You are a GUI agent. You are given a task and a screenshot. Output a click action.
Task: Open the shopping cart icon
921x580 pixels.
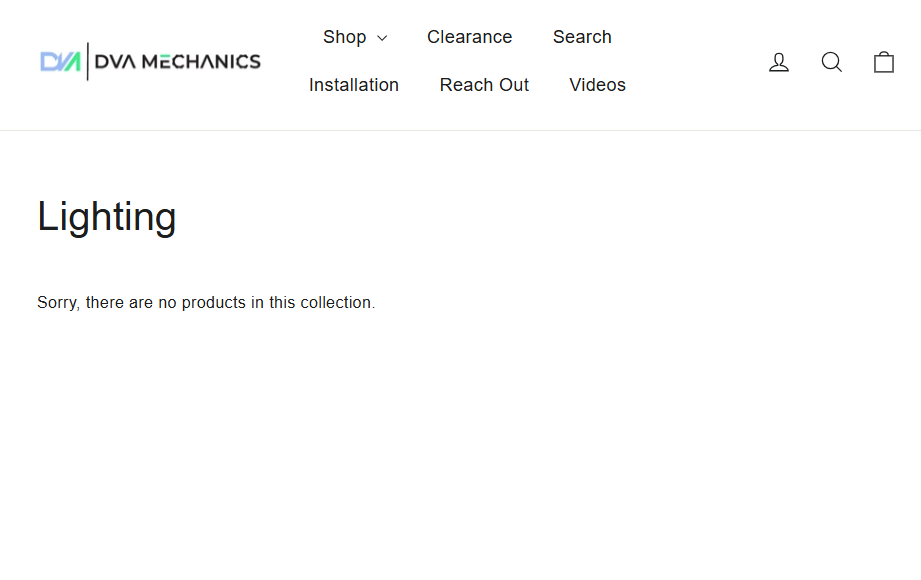point(884,62)
